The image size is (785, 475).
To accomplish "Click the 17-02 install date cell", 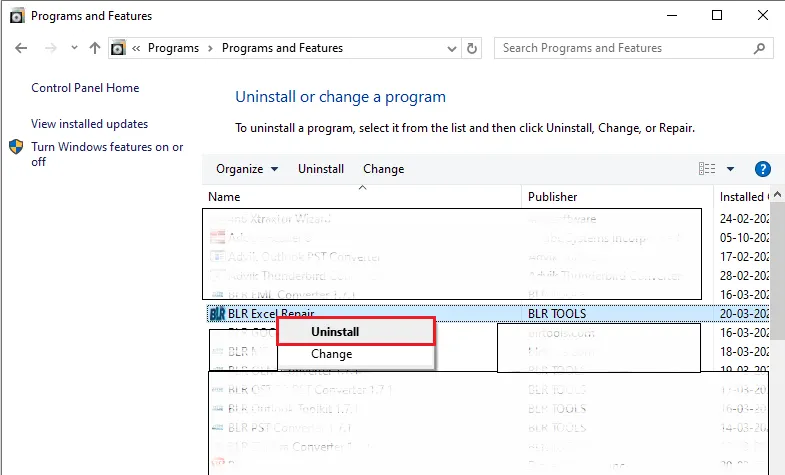I will point(744,257).
